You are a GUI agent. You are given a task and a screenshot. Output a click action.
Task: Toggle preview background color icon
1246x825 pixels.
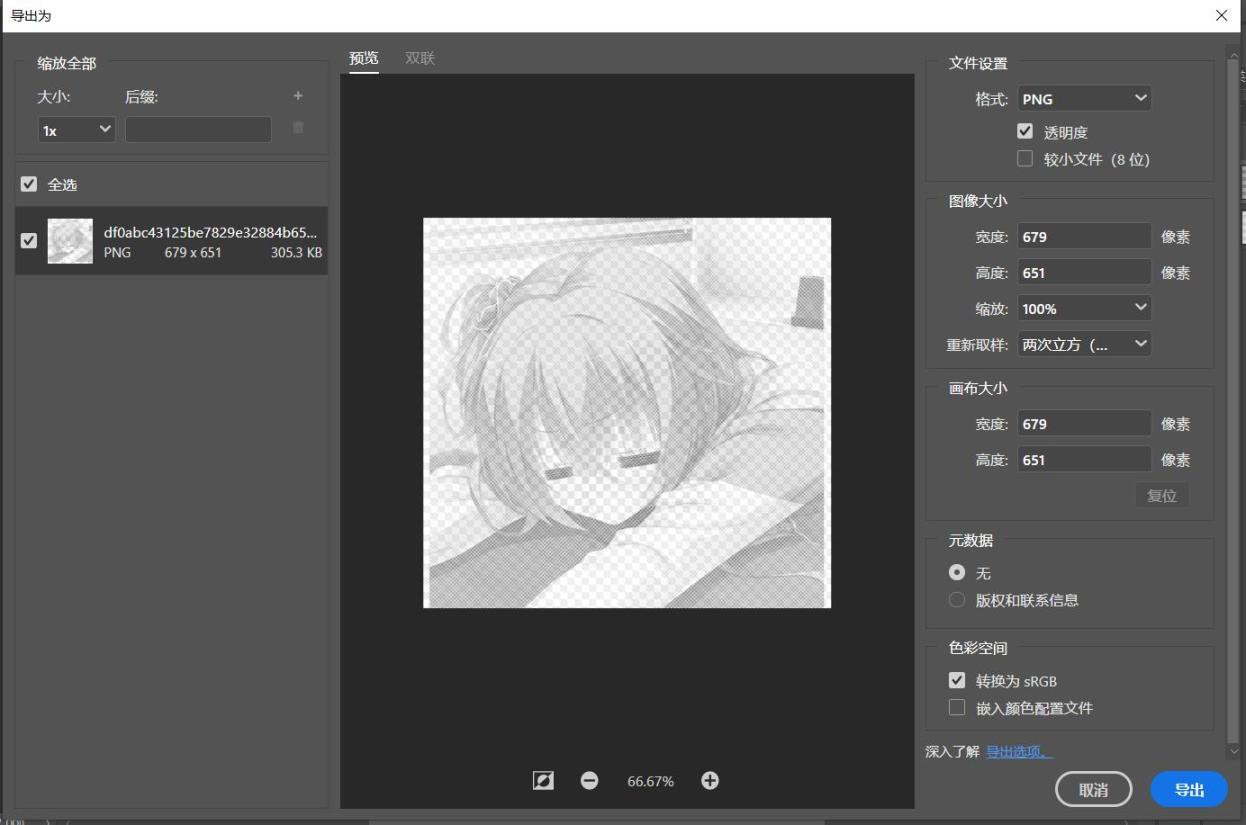coord(543,781)
